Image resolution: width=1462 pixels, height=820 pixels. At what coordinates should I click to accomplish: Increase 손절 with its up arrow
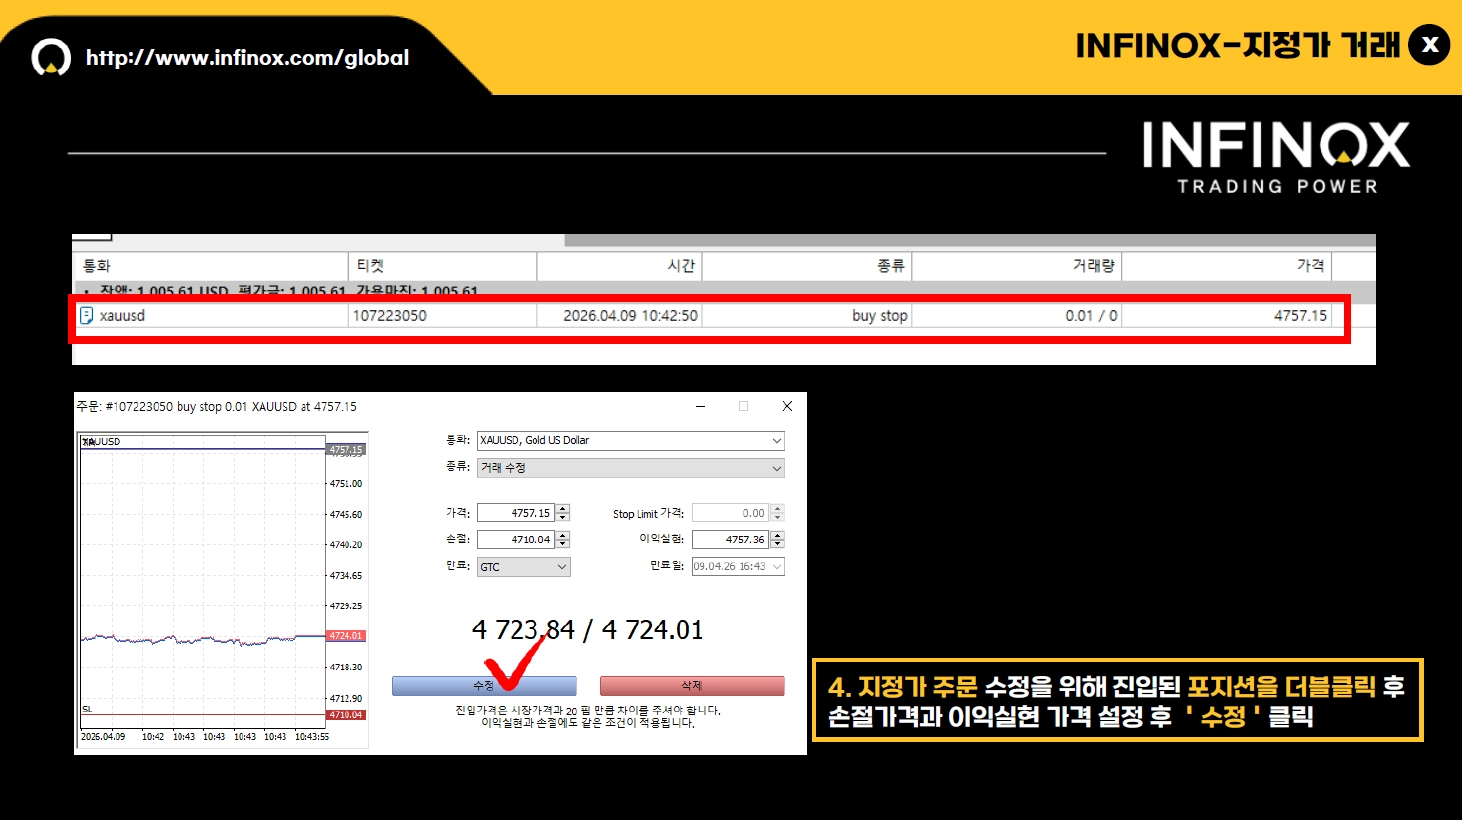pos(563,534)
